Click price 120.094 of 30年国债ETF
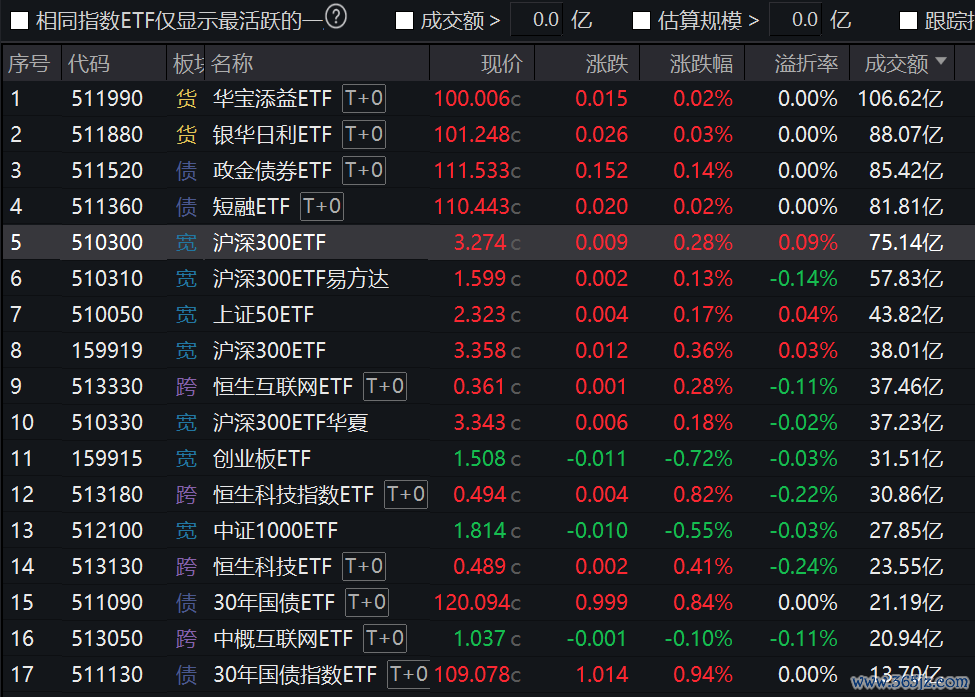The width and height of the screenshot is (975, 697). 472,603
